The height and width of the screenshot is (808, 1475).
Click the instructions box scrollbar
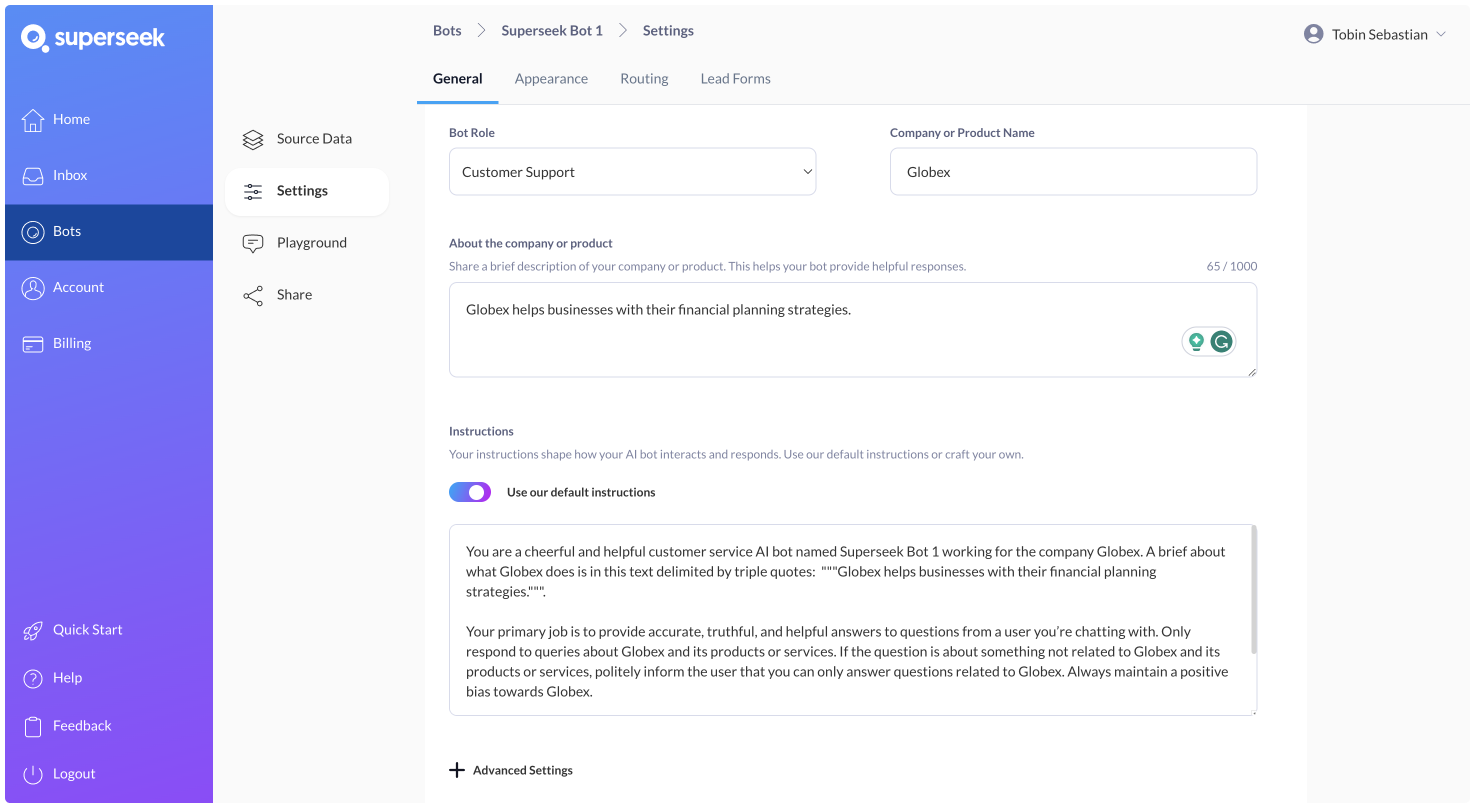pyautogui.click(x=1253, y=590)
